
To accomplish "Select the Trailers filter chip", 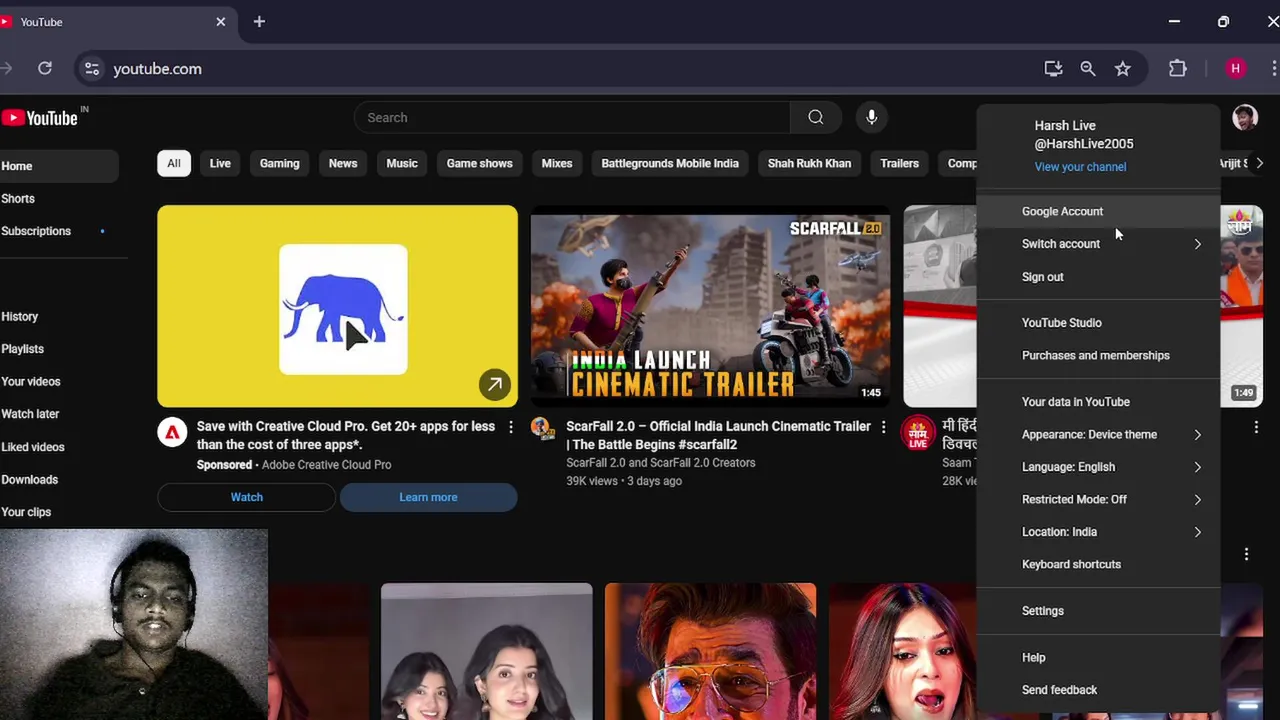I will coord(899,163).
